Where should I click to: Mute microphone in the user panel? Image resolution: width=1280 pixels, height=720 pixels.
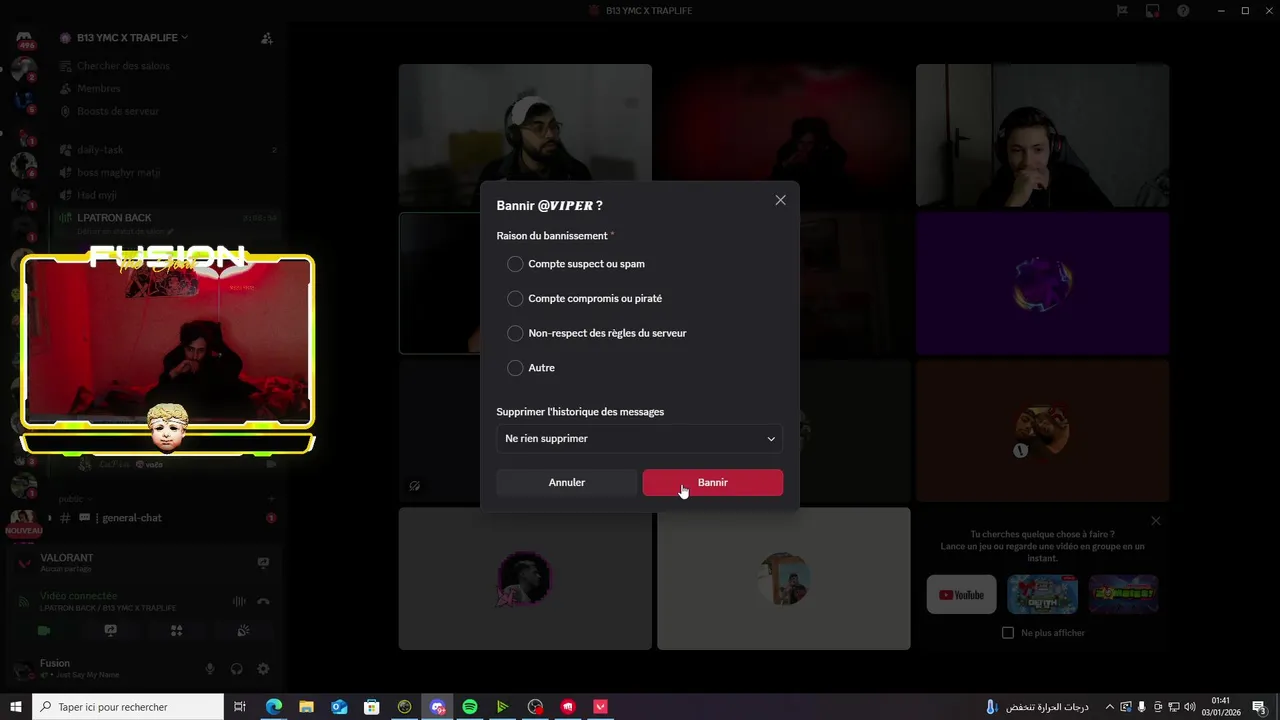pyautogui.click(x=210, y=669)
